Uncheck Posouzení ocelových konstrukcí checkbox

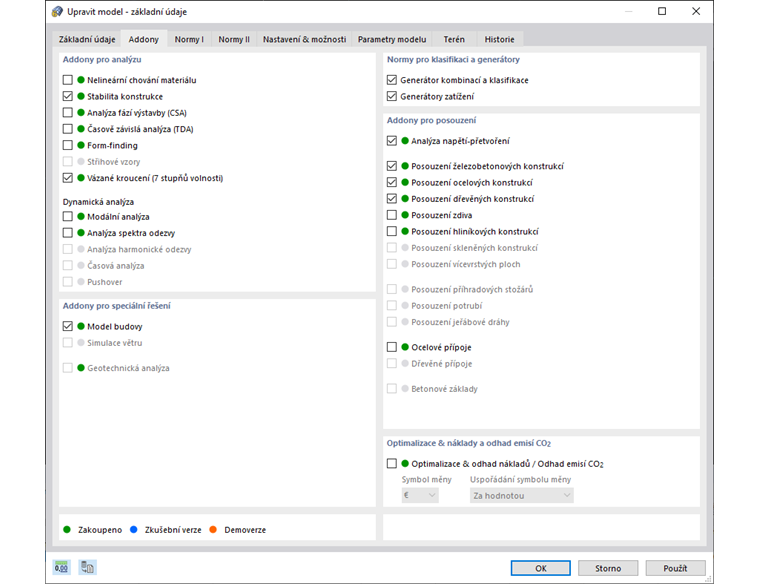(392, 182)
